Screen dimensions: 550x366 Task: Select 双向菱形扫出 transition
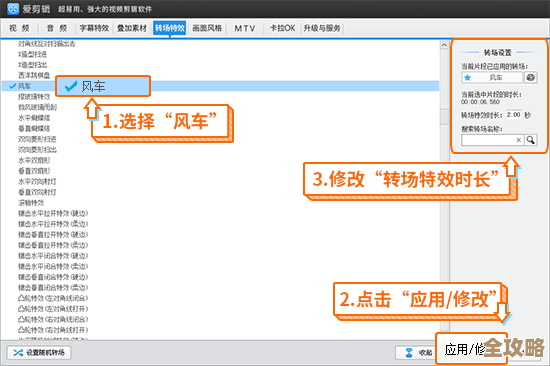click(37, 150)
